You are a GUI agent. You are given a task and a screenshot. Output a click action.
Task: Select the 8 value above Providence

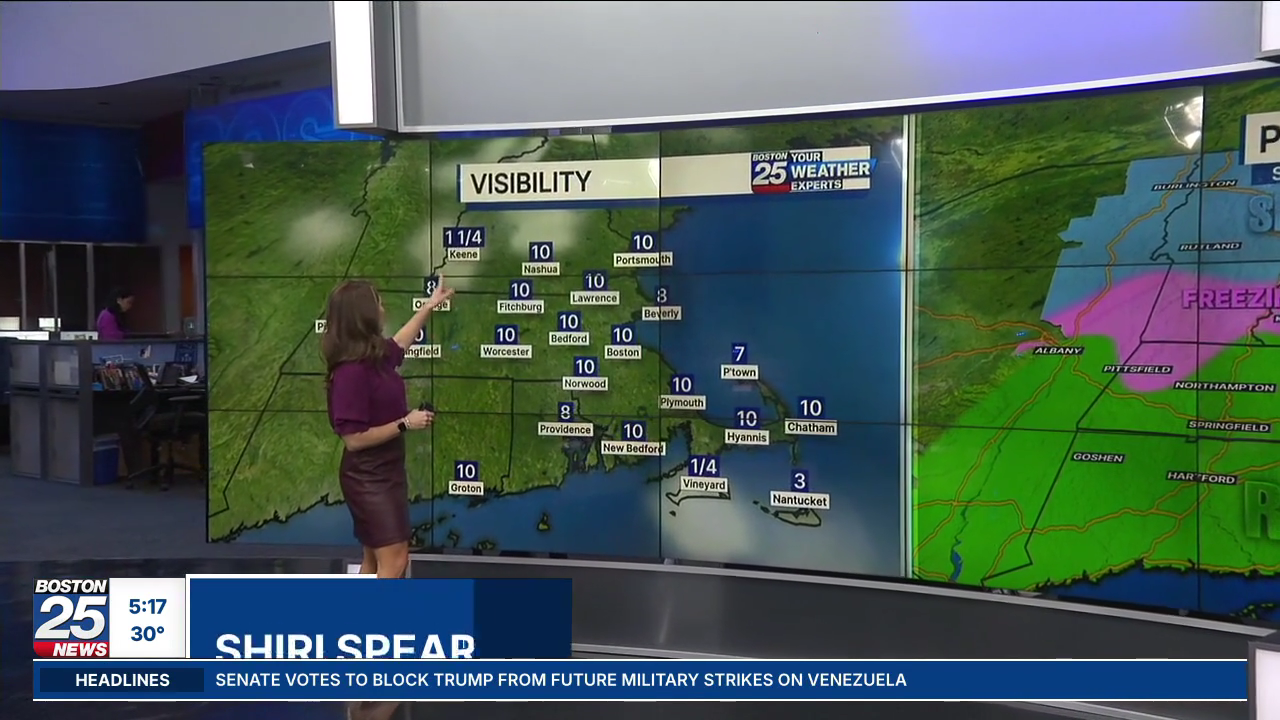click(x=565, y=412)
